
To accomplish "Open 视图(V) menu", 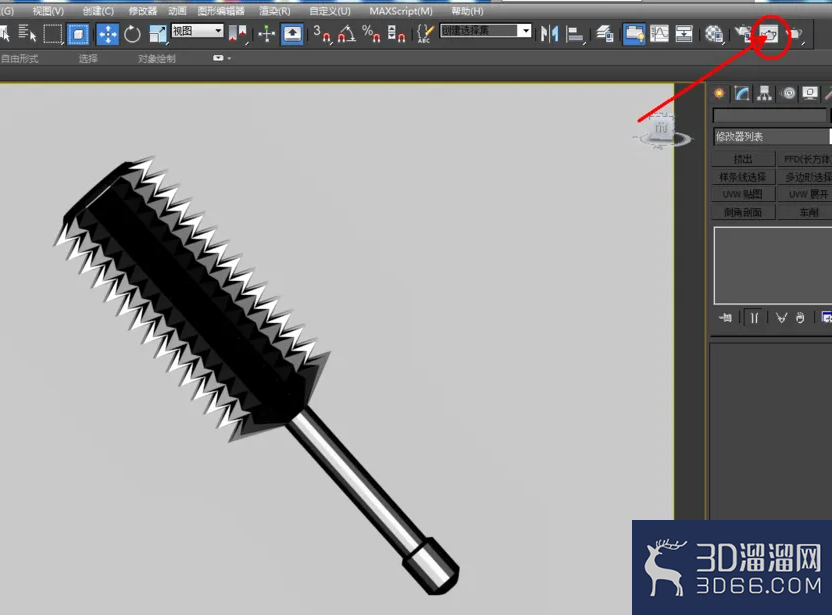I will pyautogui.click(x=48, y=11).
